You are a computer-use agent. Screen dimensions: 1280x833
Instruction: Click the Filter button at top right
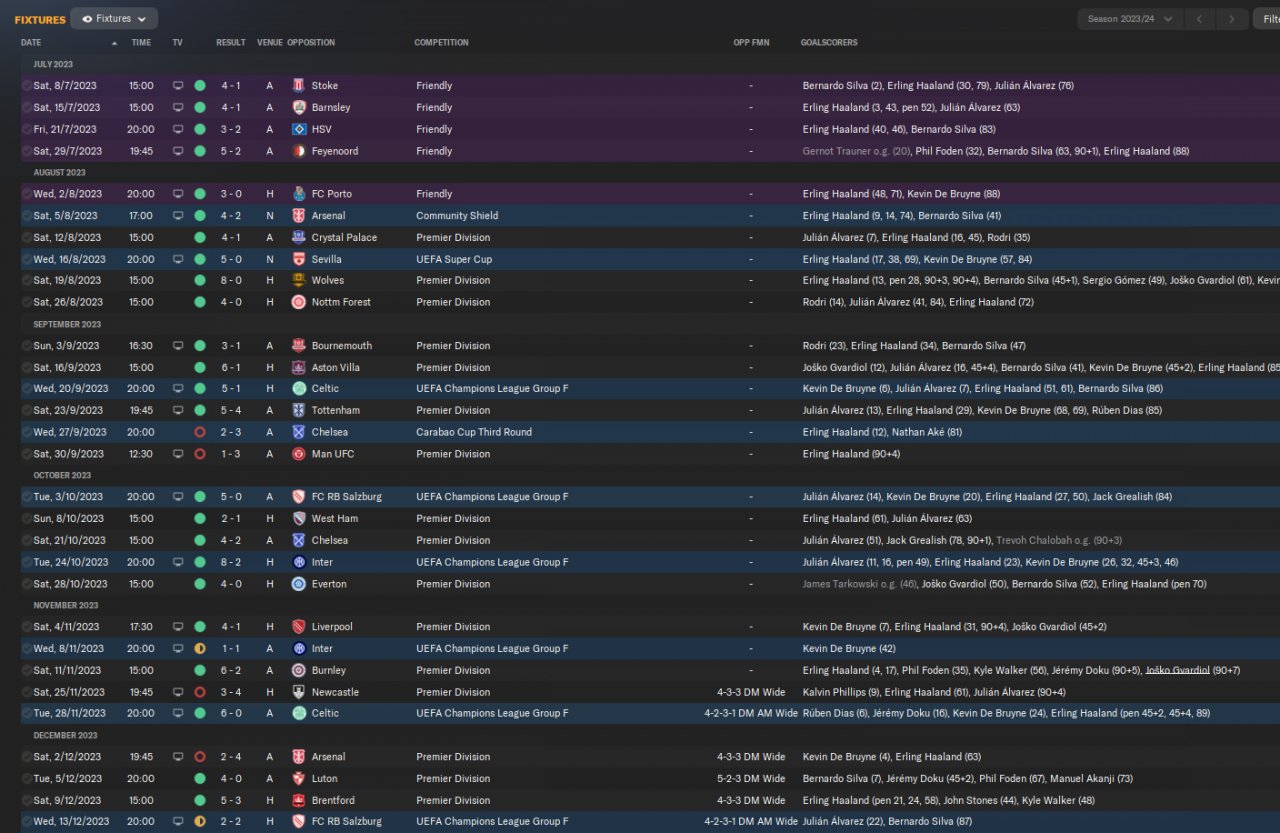(1266, 19)
